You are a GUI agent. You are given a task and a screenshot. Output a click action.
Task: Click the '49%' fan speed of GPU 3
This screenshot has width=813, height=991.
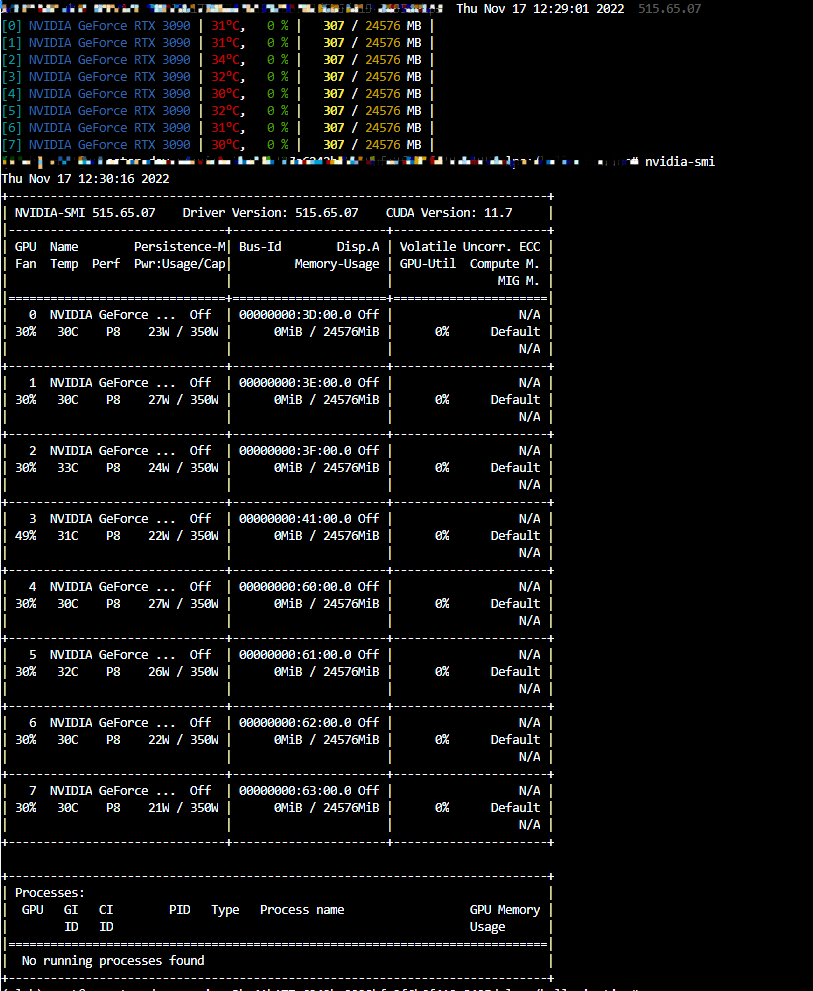click(25, 536)
